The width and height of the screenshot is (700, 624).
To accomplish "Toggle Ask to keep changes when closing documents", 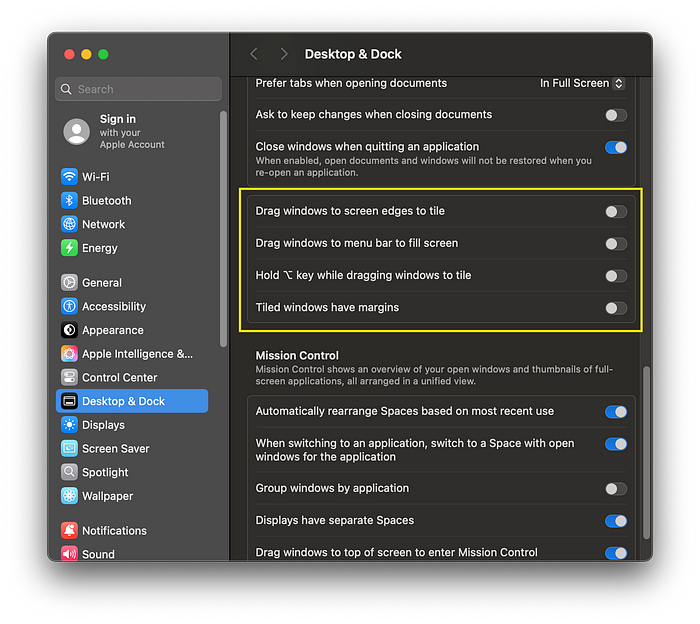I will 616,115.
